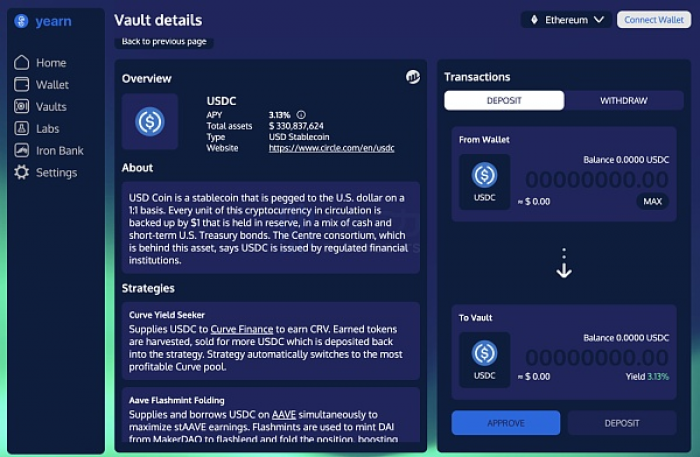Open the Curve Finance link
700x457 pixels.
pyautogui.click(x=242, y=329)
